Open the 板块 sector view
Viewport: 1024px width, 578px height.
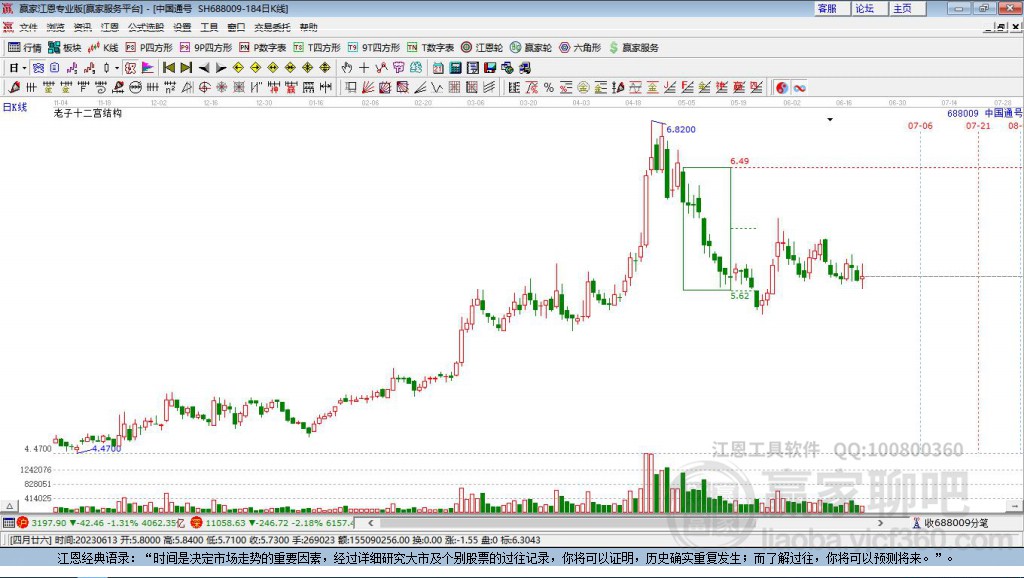tap(65, 48)
